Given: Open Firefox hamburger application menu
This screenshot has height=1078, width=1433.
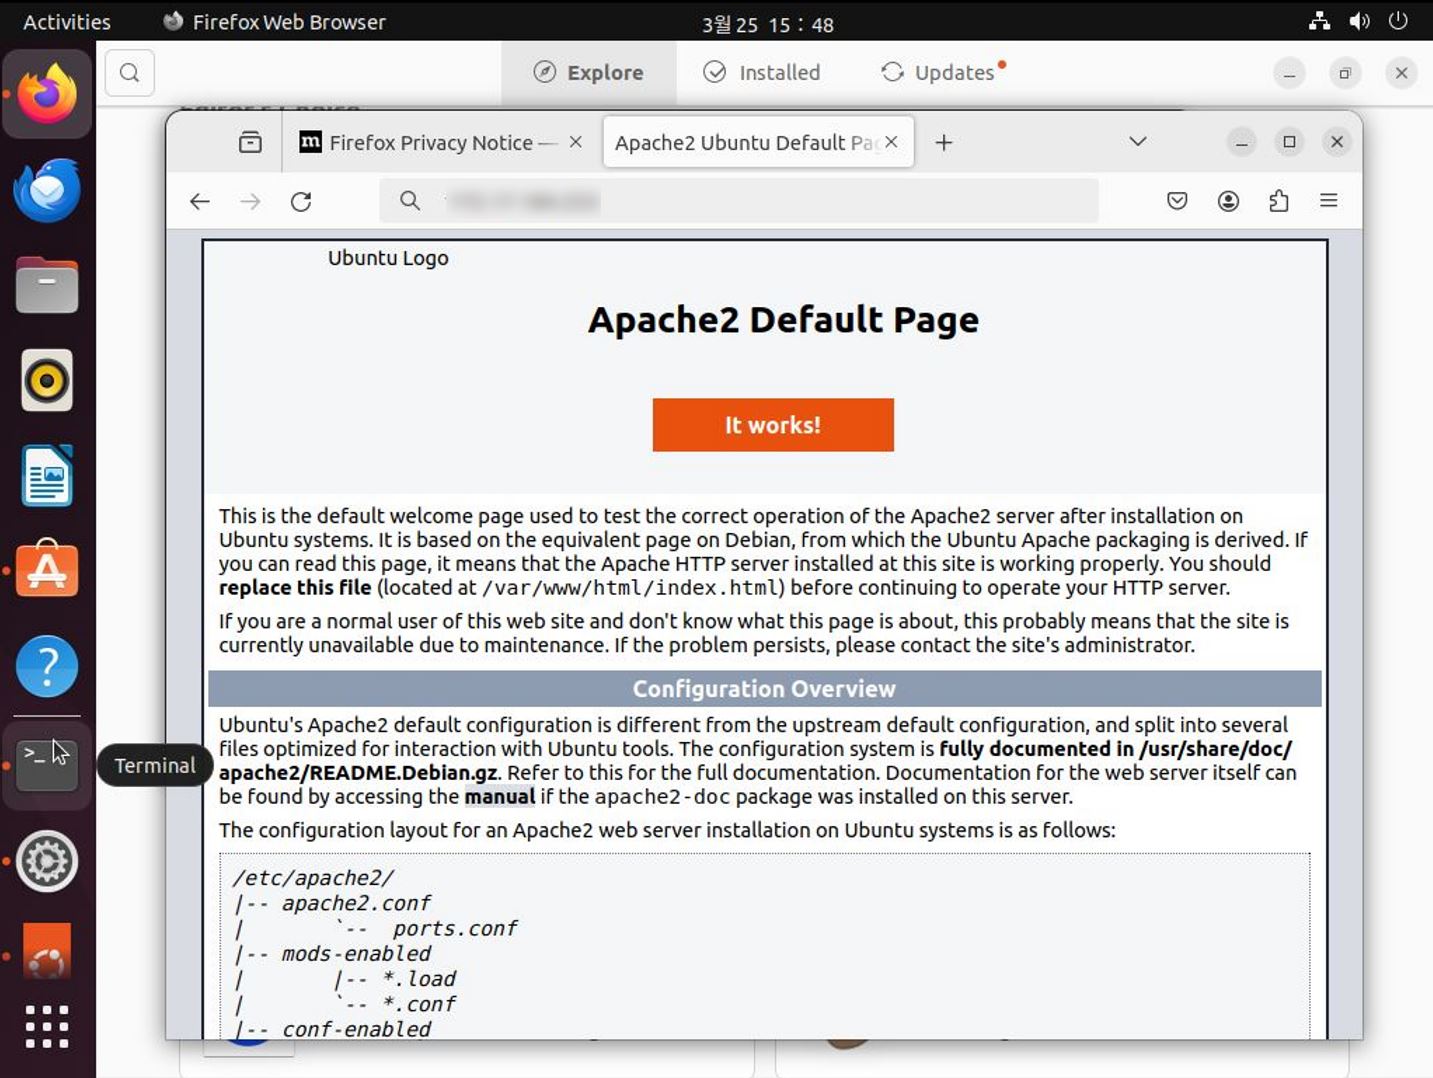Looking at the screenshot, I should click(x=1329, y=201).
